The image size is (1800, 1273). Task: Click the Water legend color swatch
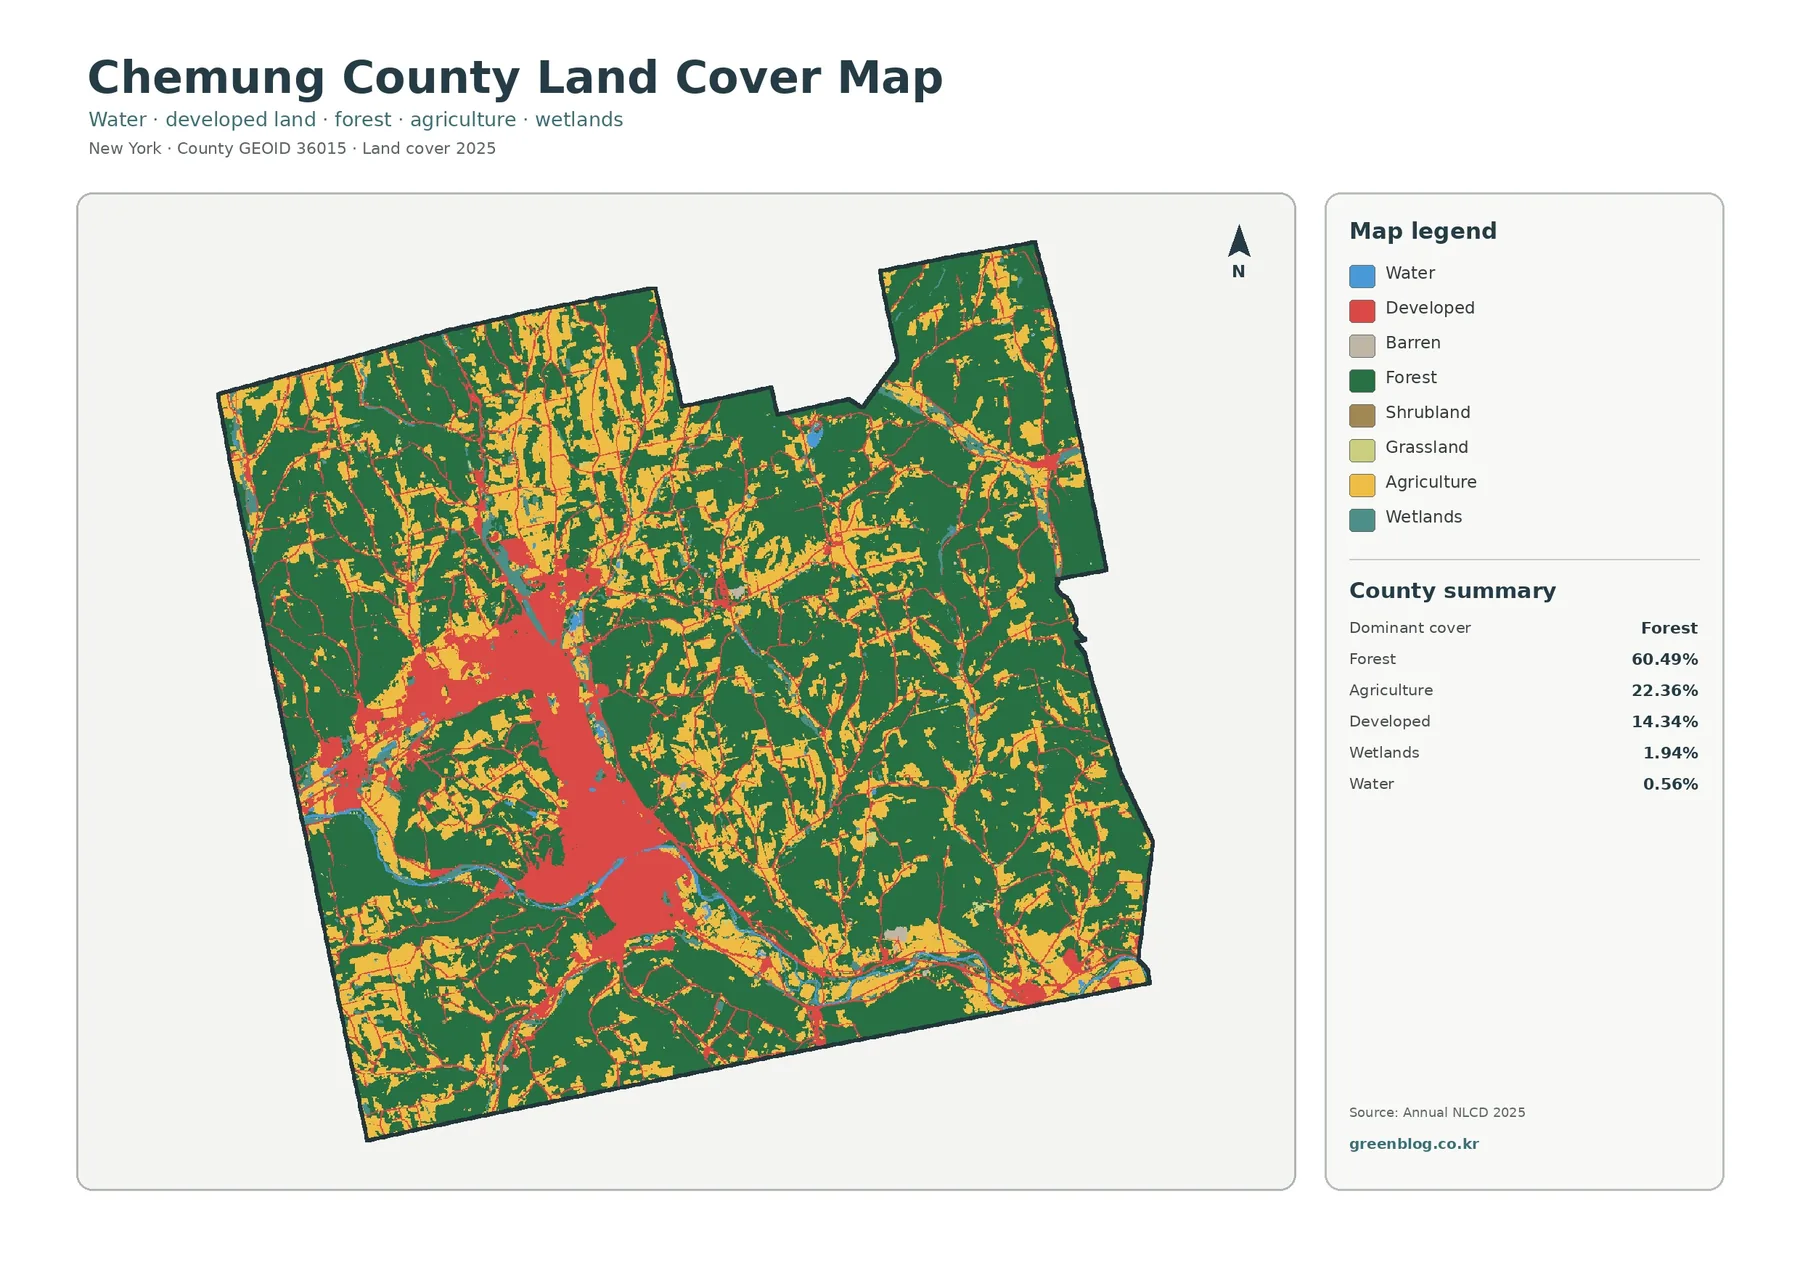(1362, 276)
